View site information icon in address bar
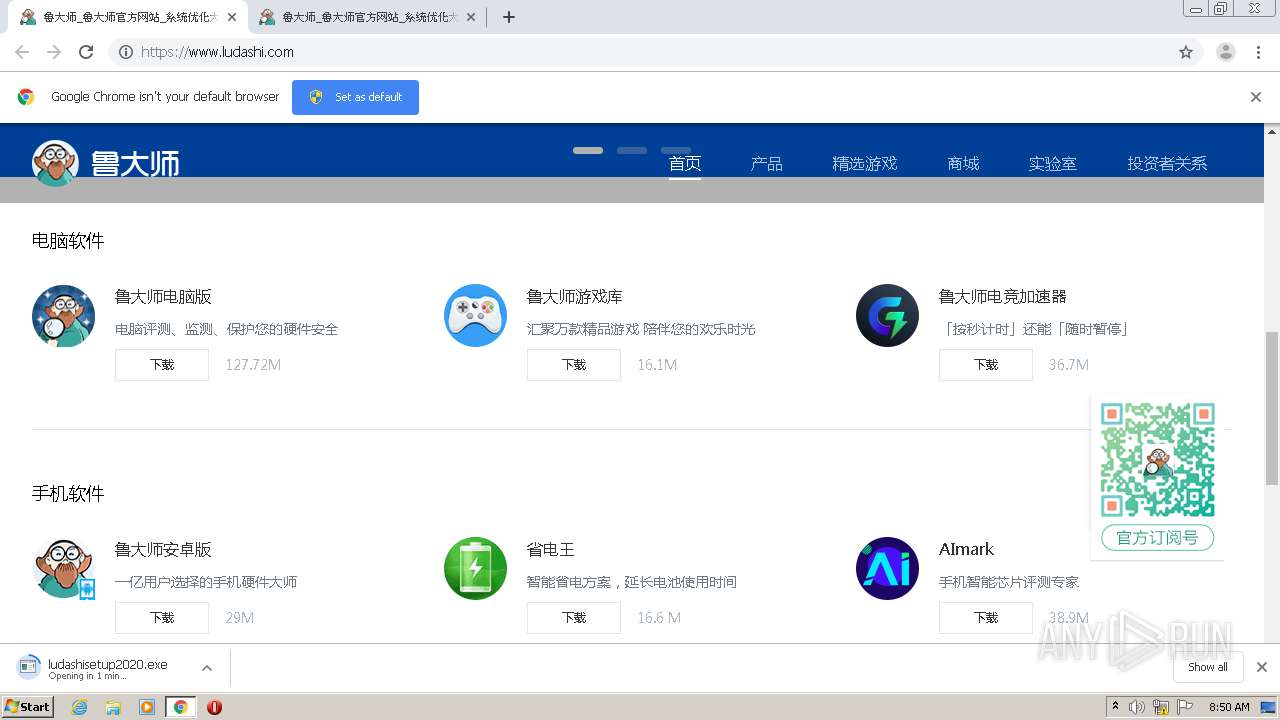This screenshot has height=720, width=1280. tap(126, 52)
